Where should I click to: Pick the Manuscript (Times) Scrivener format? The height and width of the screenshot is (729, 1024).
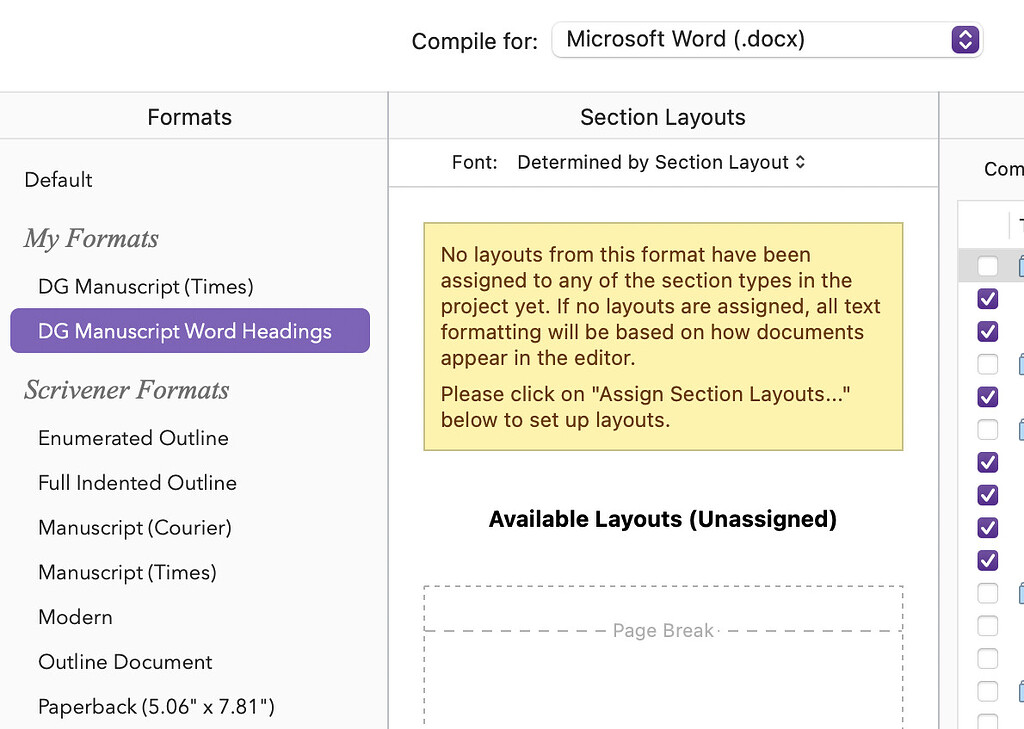(127, 572)
